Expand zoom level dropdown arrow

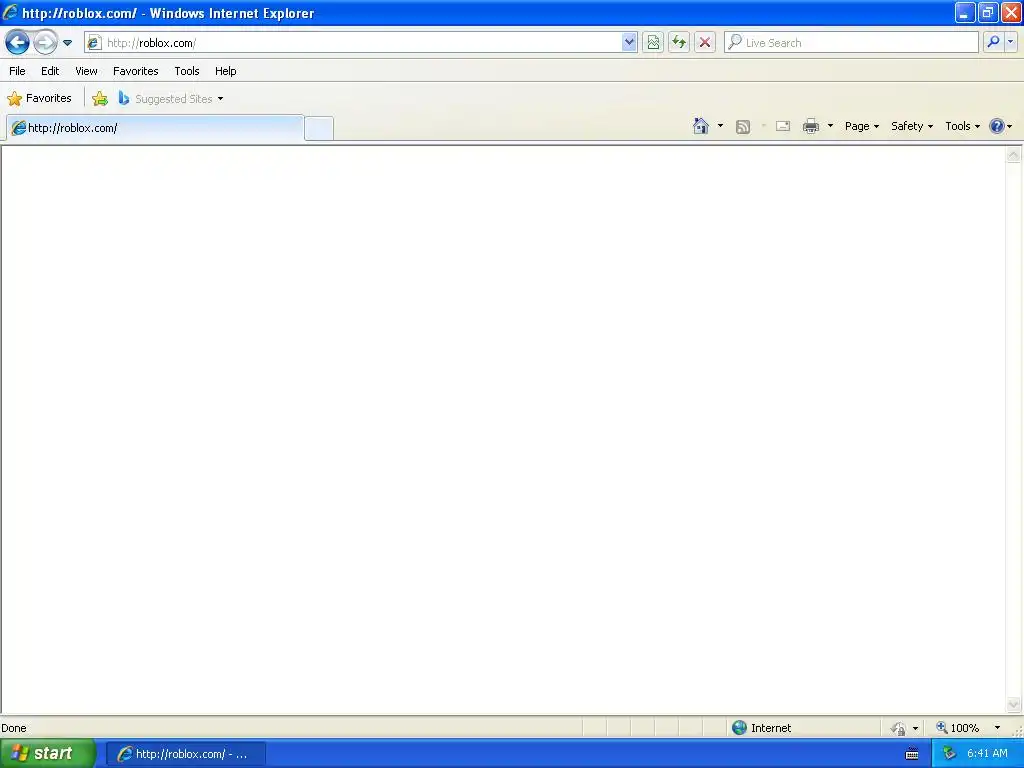point(997,728)
